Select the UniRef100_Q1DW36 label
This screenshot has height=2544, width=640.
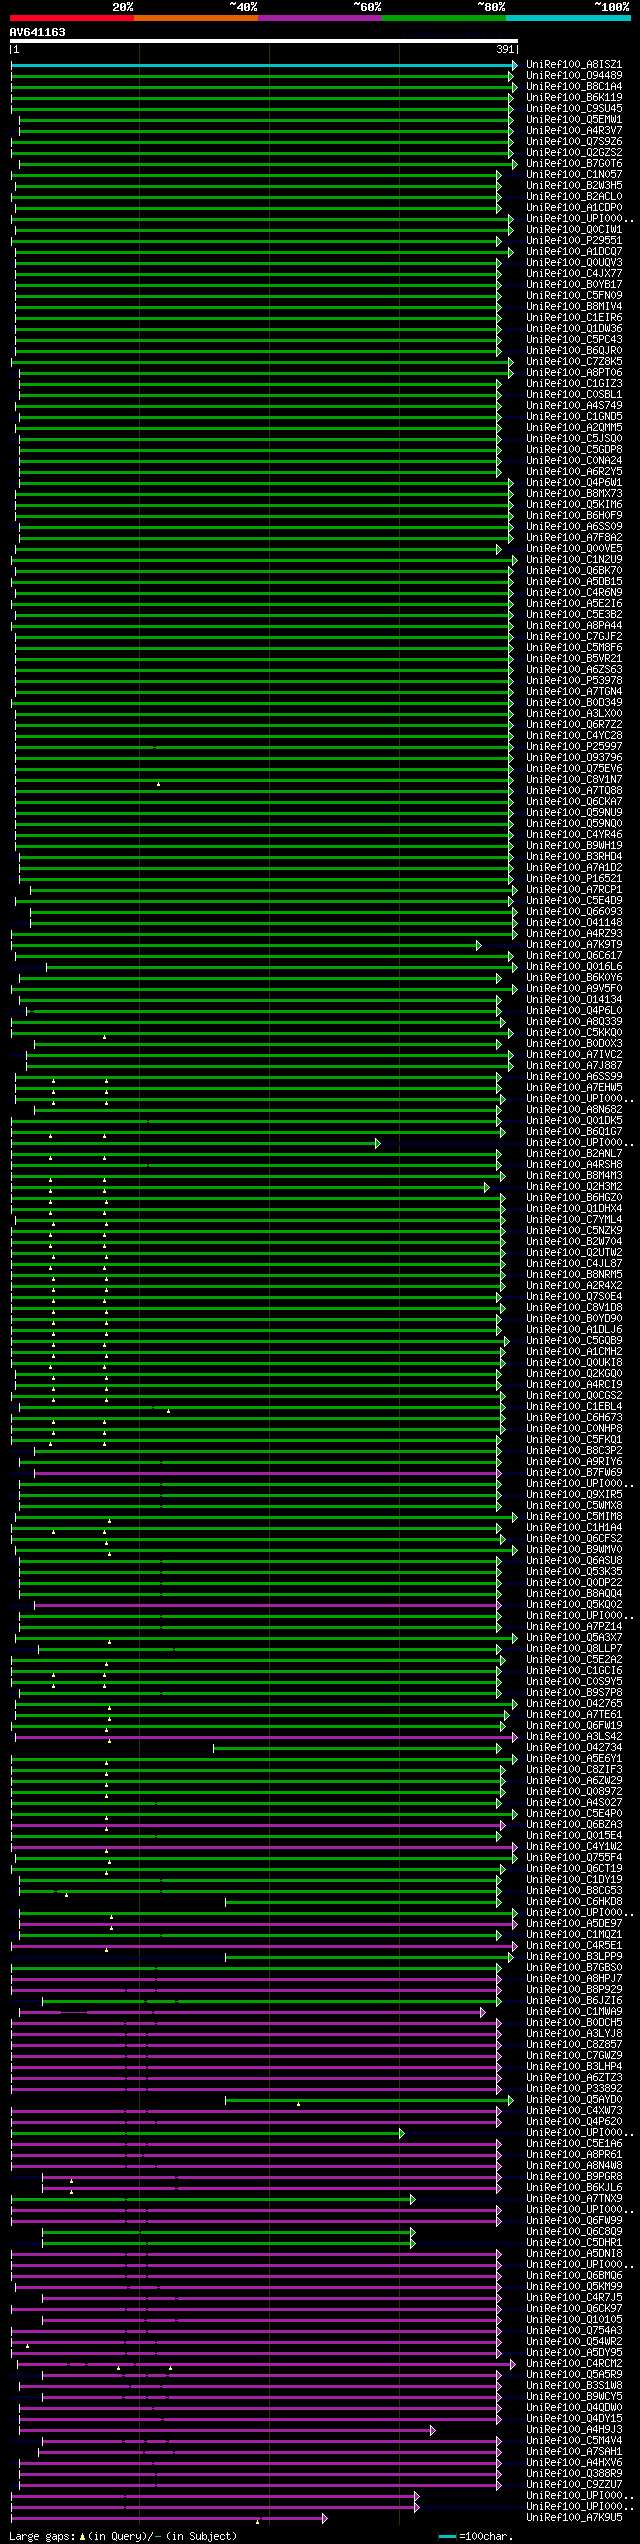click(x=574, y=329)
